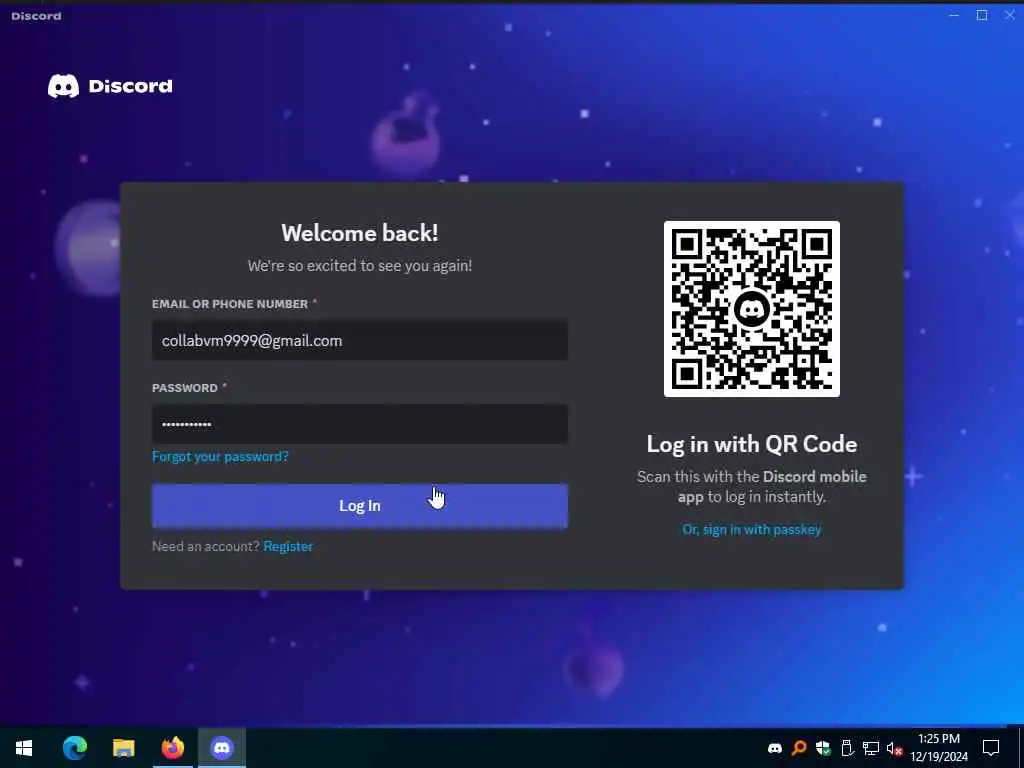This screenshot has height=768, width=1024.
Task: Open the 'Forgot your password?' link
Action: point(220,456)
